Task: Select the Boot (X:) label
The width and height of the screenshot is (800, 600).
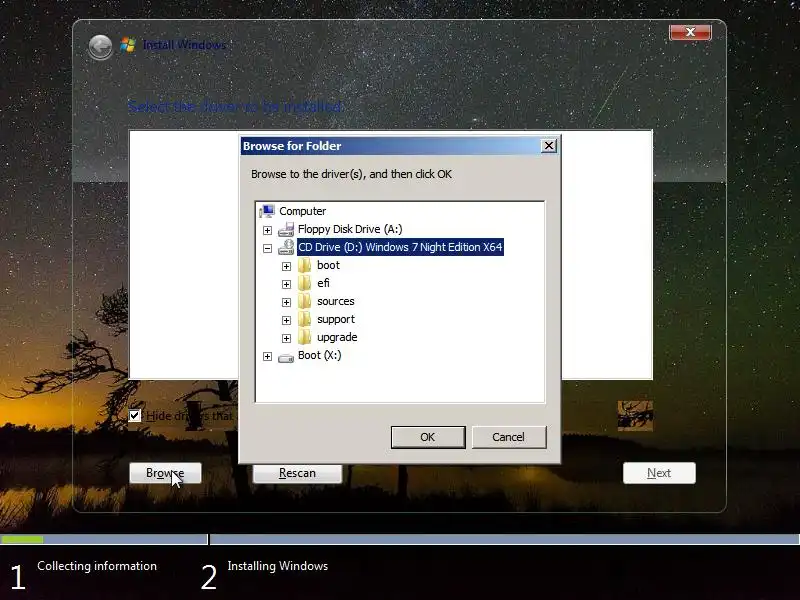Action: coord(319,355)
